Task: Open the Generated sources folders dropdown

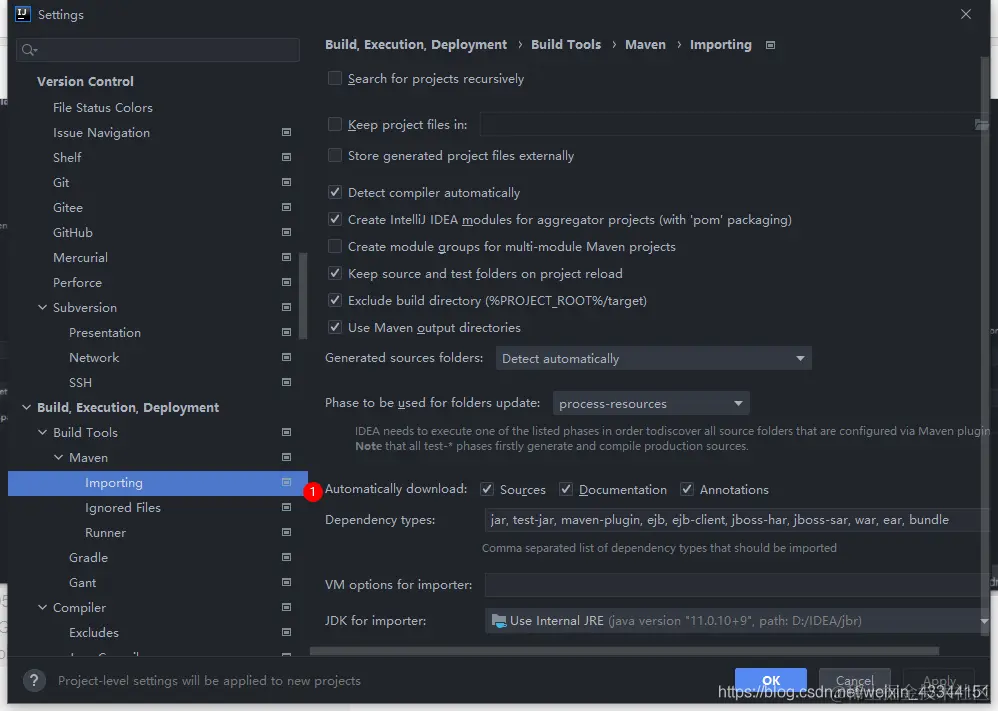Action: pyautogui.click(x=653, y=358)
